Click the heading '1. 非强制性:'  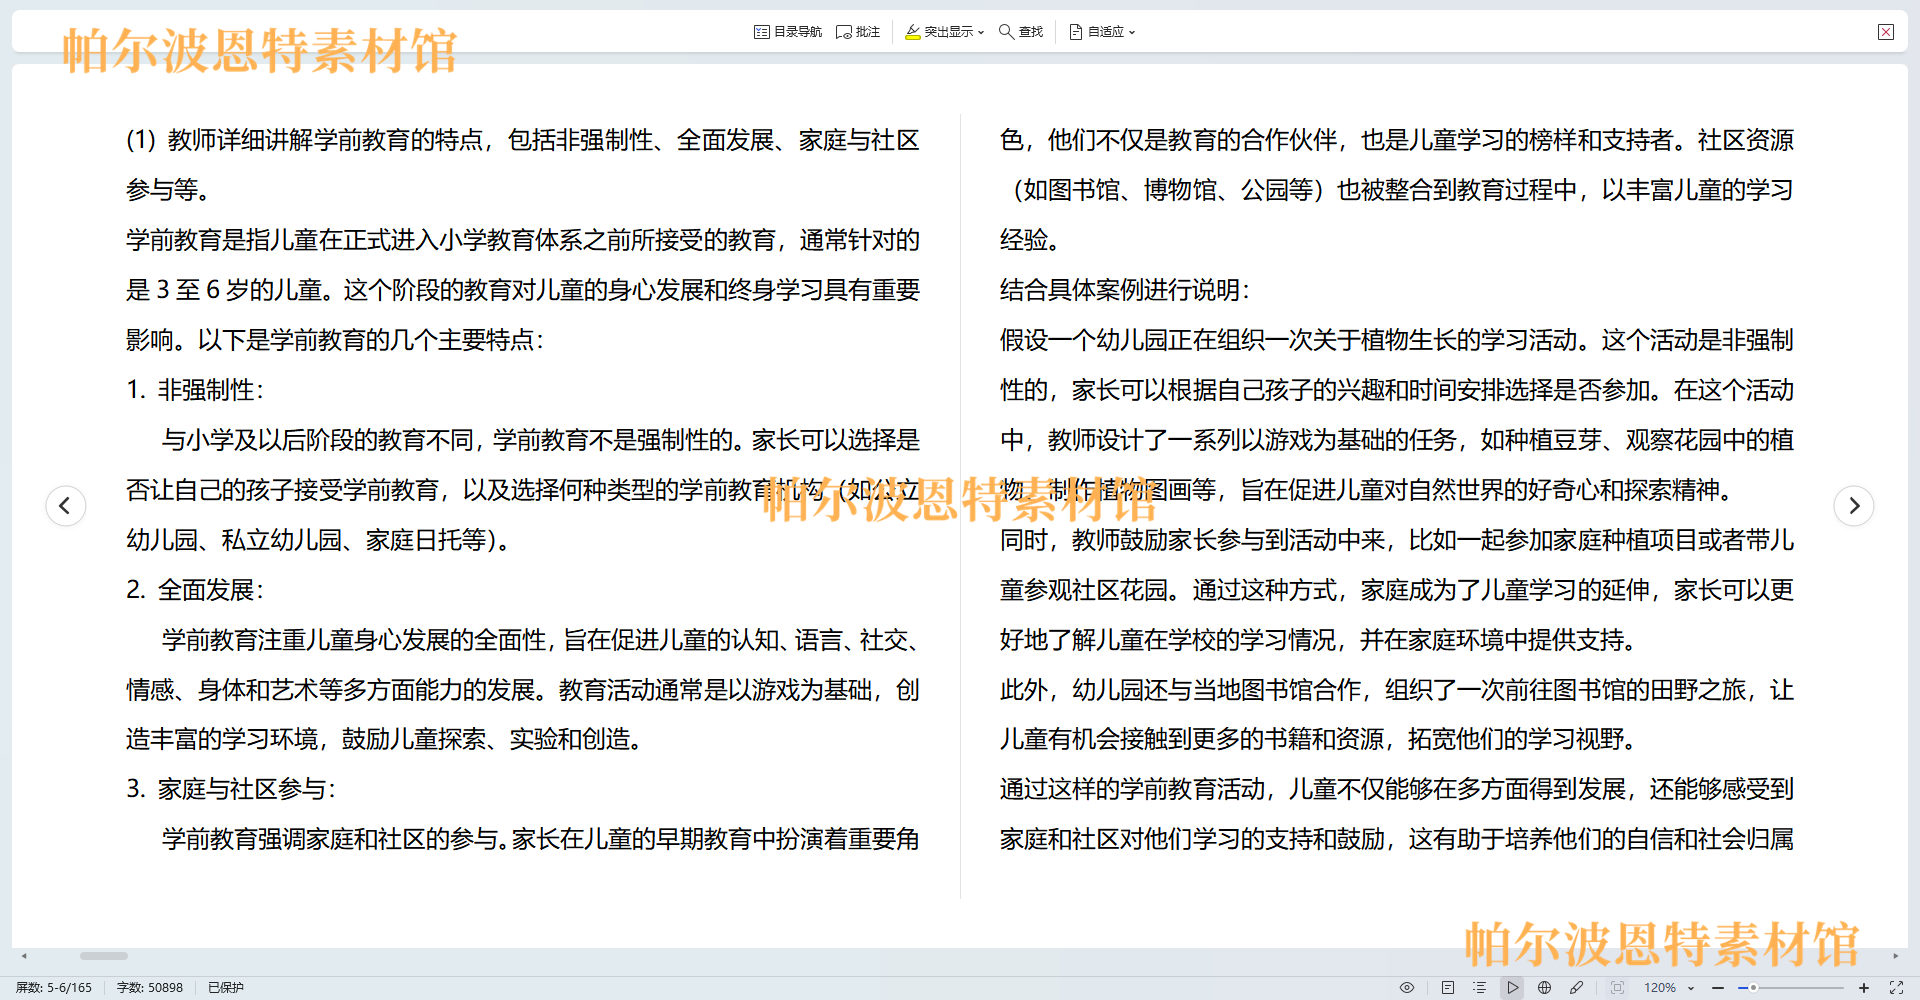[195, 390]
